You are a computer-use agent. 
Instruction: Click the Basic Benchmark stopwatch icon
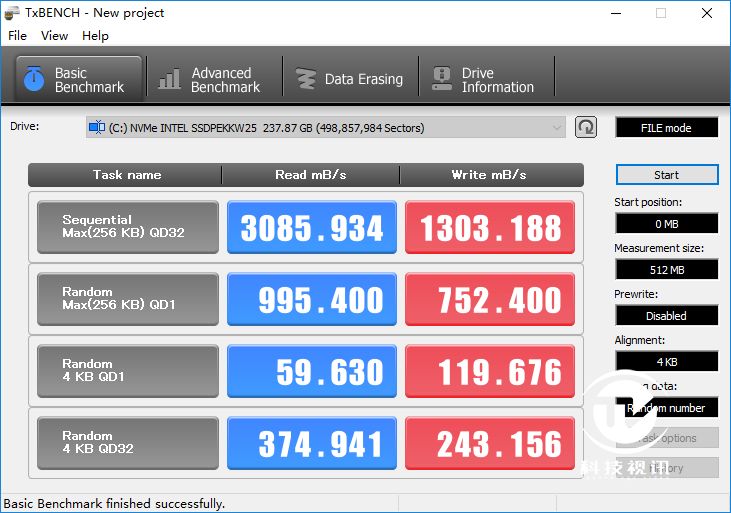point(34,79)
